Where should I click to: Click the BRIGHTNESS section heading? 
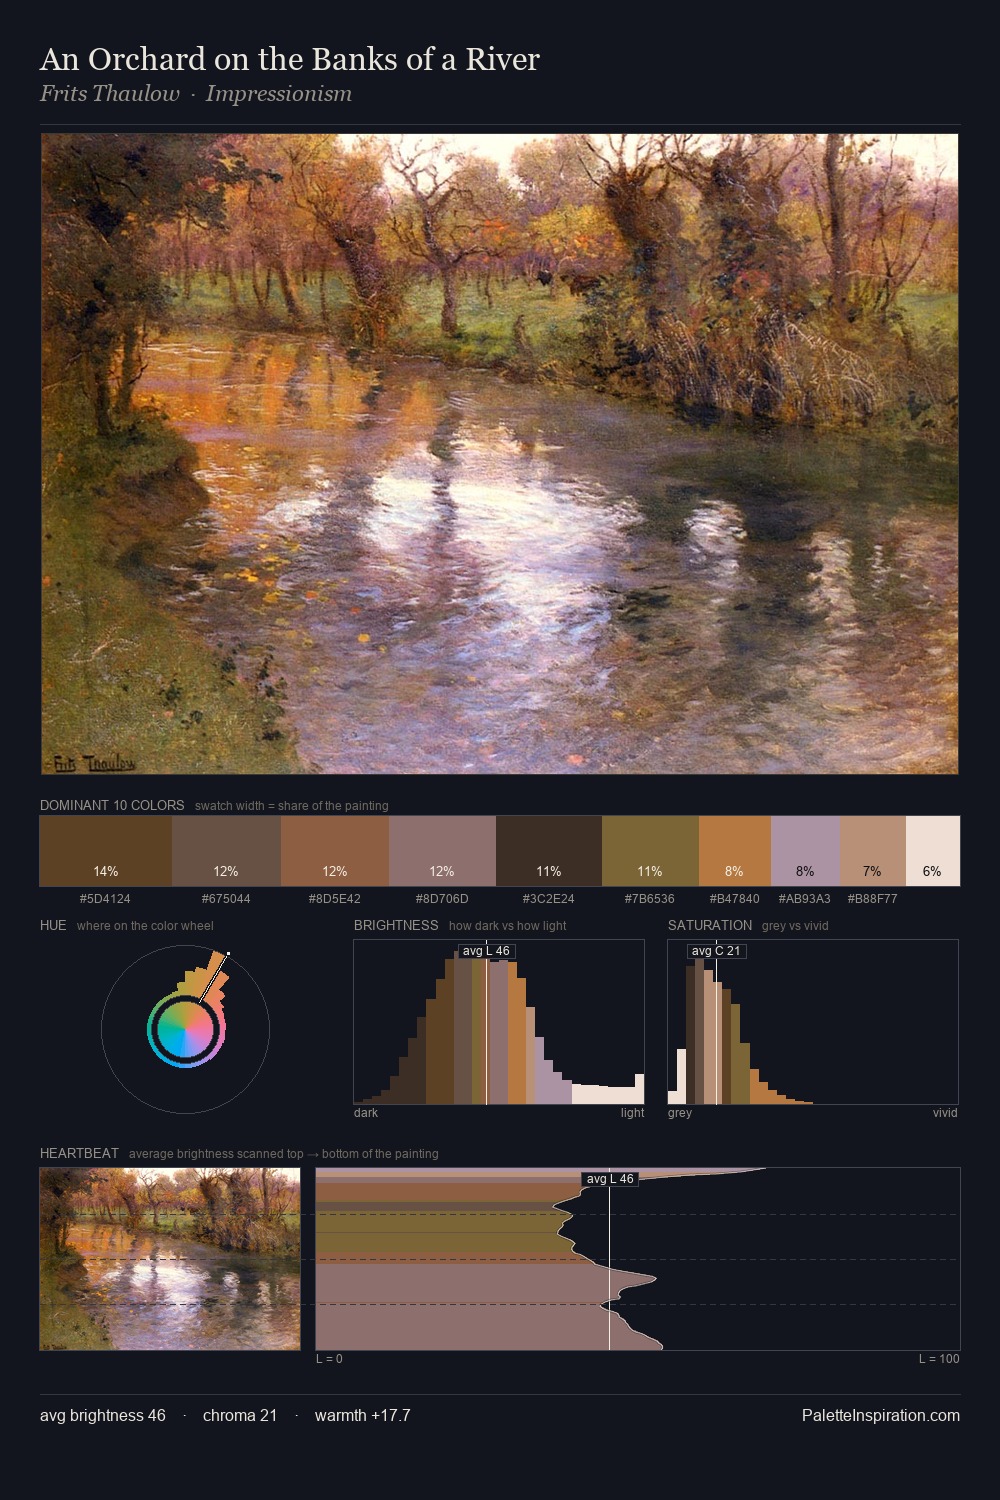click(396, 925)
